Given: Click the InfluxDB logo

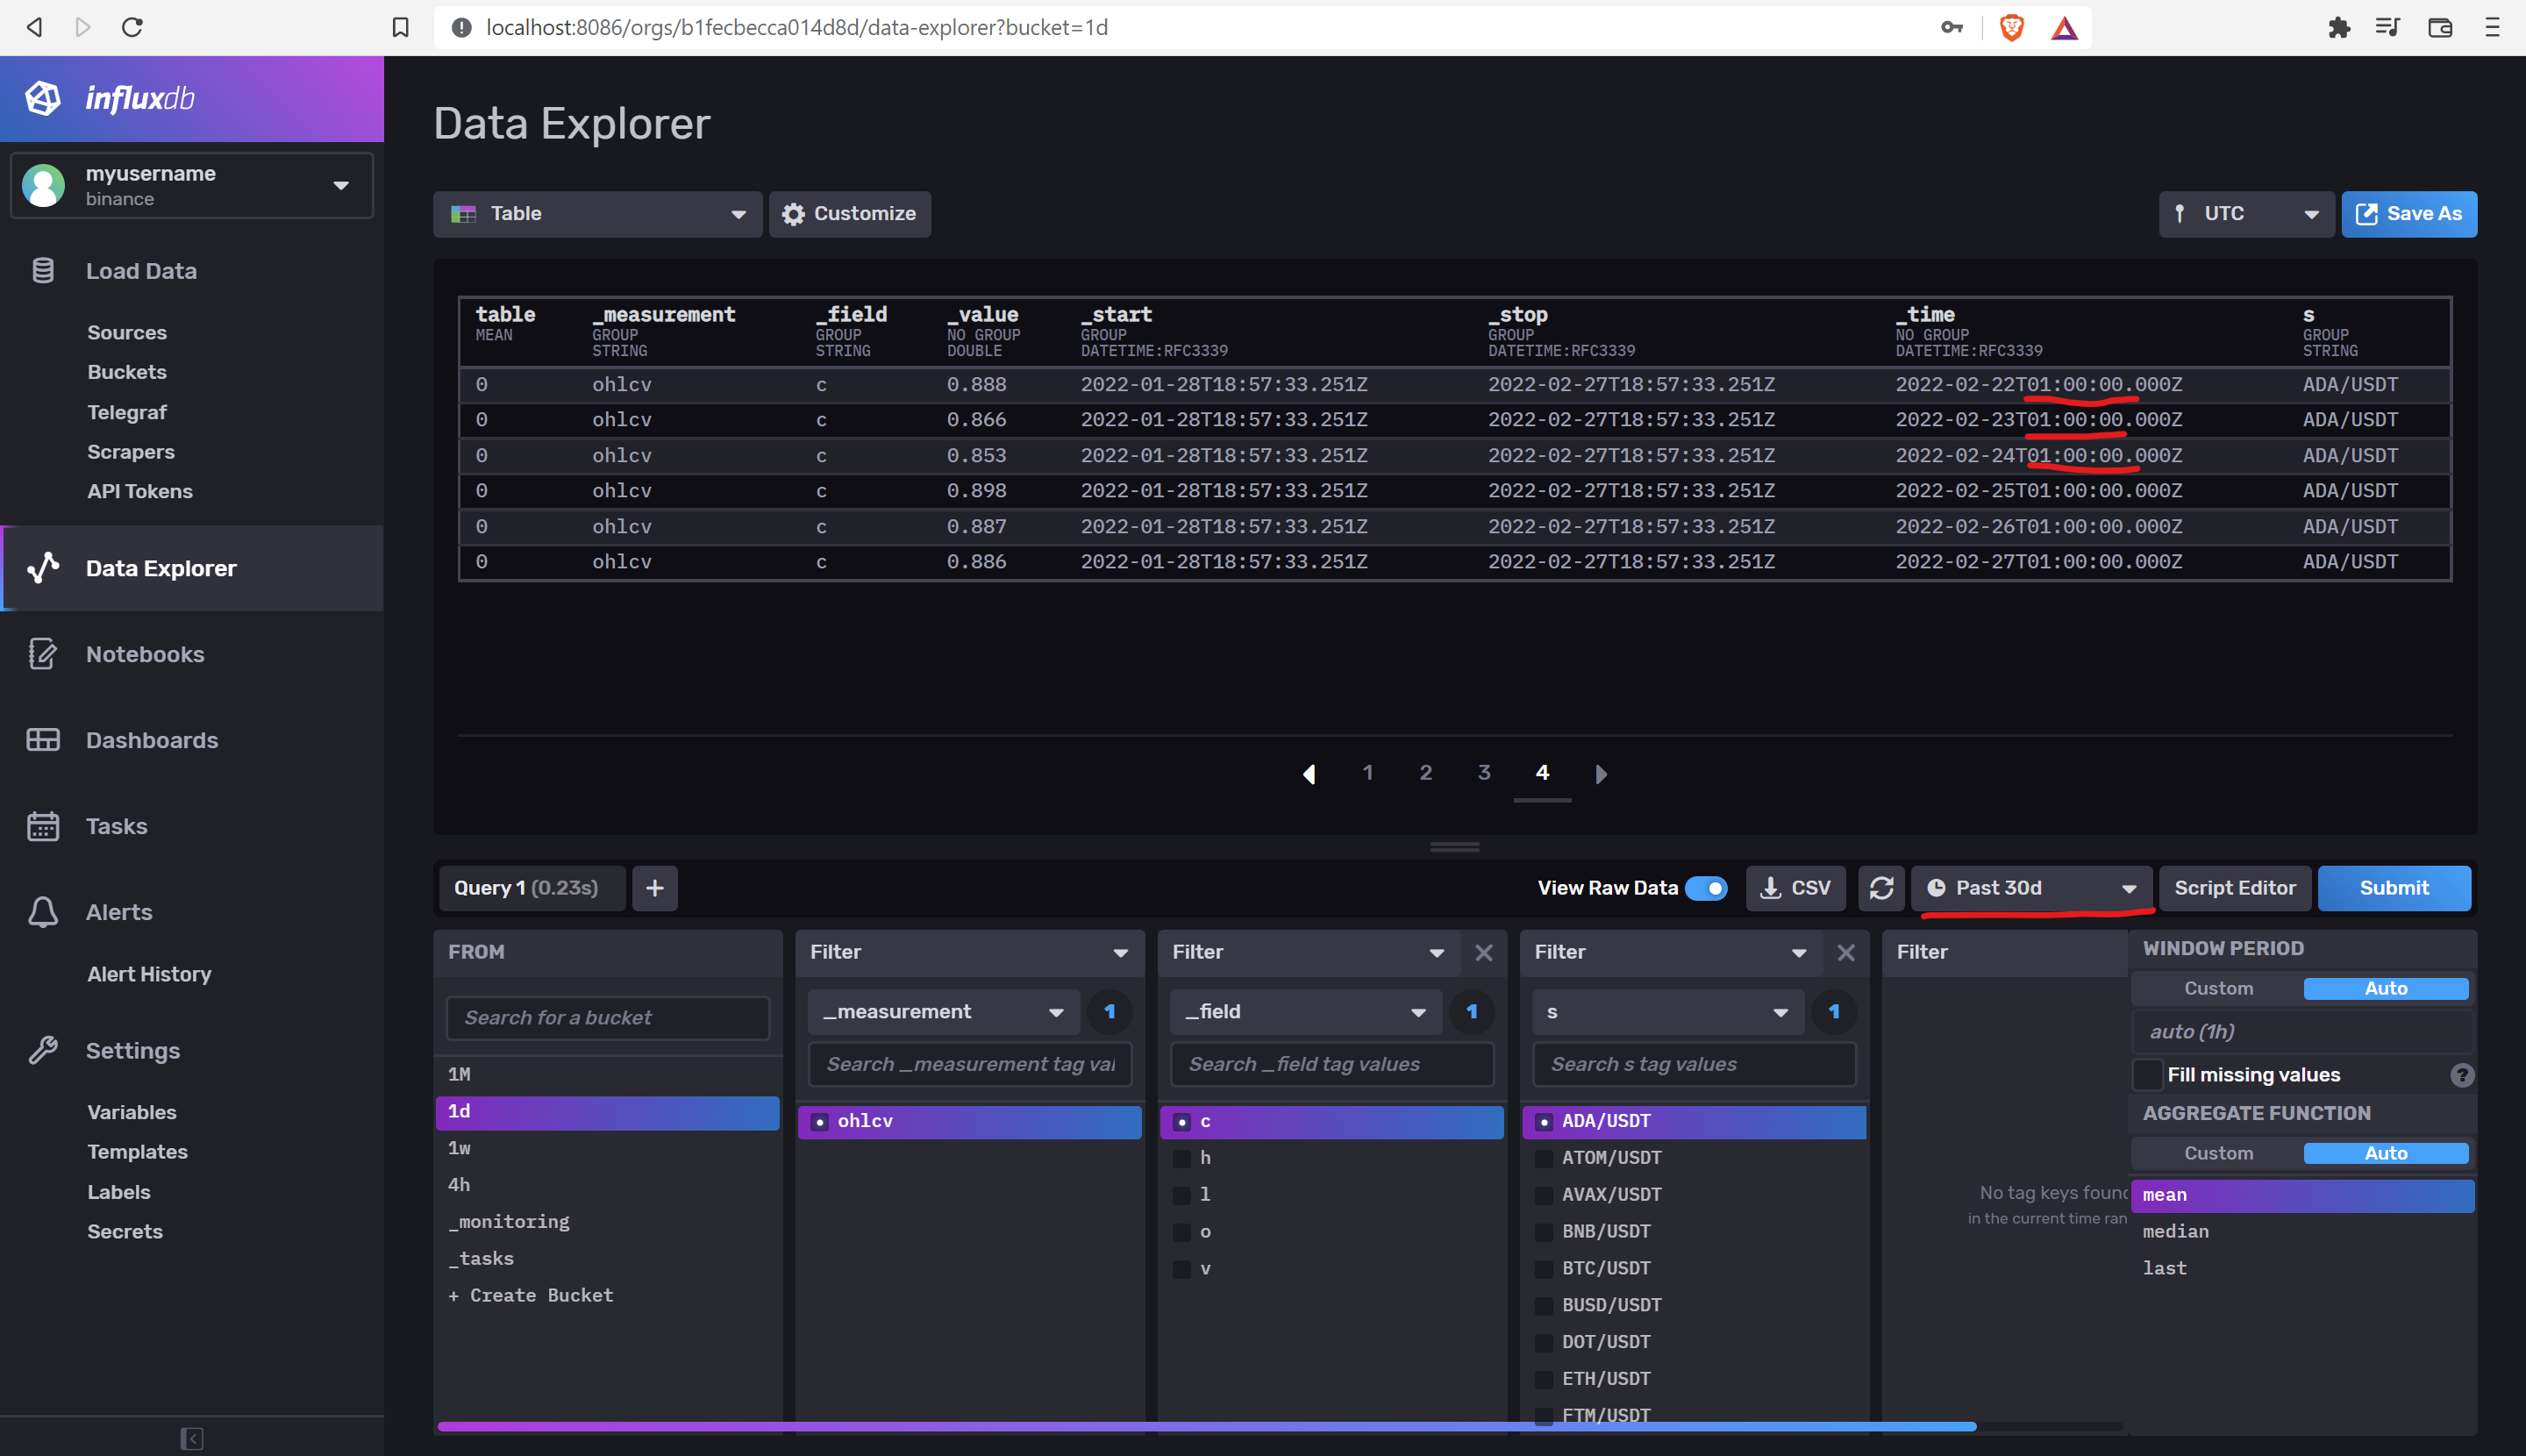Looking at the screenshot, I should click(x=44, y=98).
